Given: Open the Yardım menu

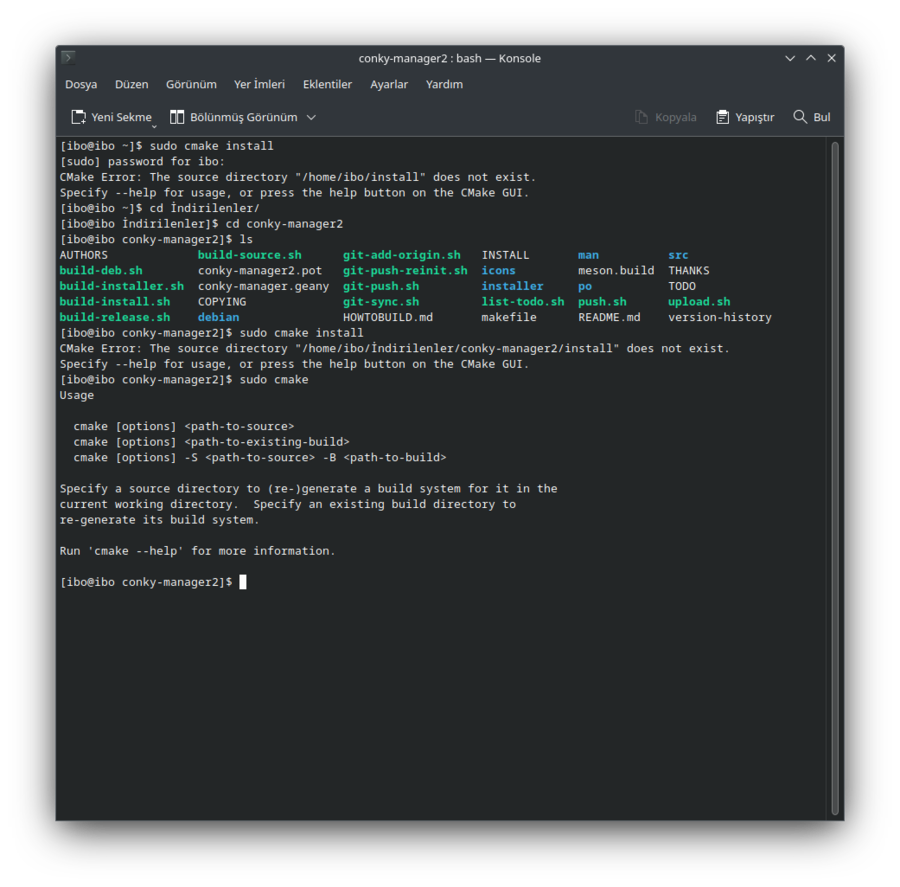Looking at the screenshot, I should (444, 84).
